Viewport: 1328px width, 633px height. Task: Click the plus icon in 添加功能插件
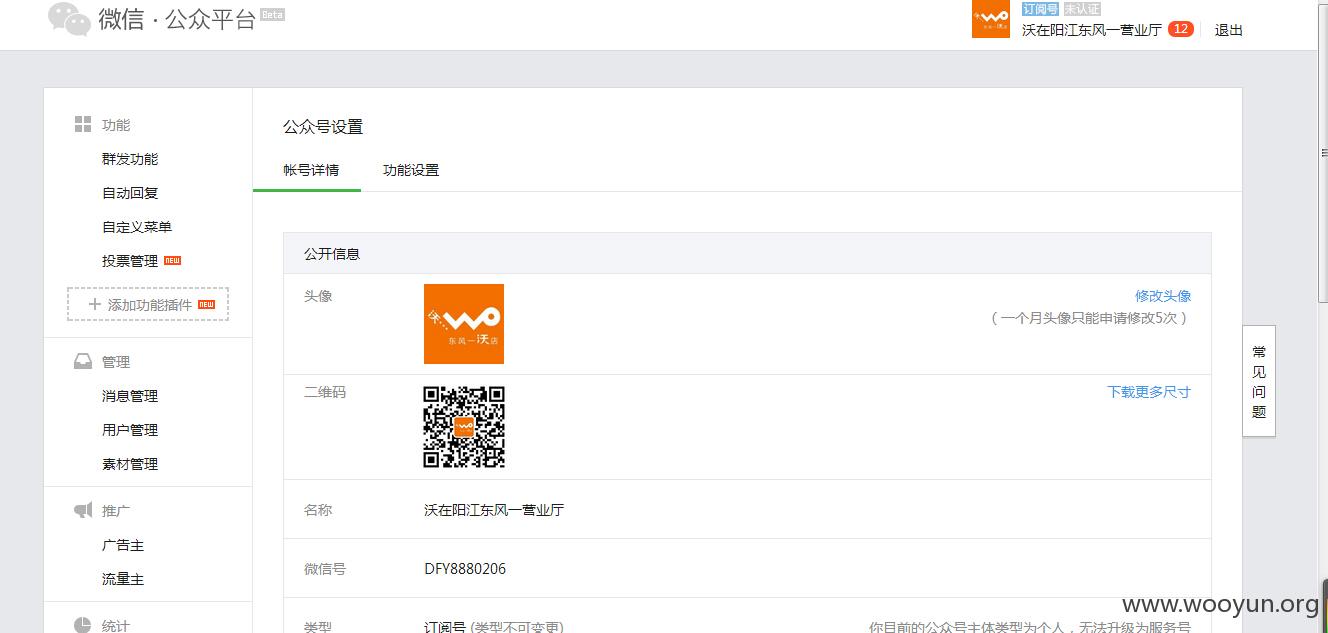[95, 304]
